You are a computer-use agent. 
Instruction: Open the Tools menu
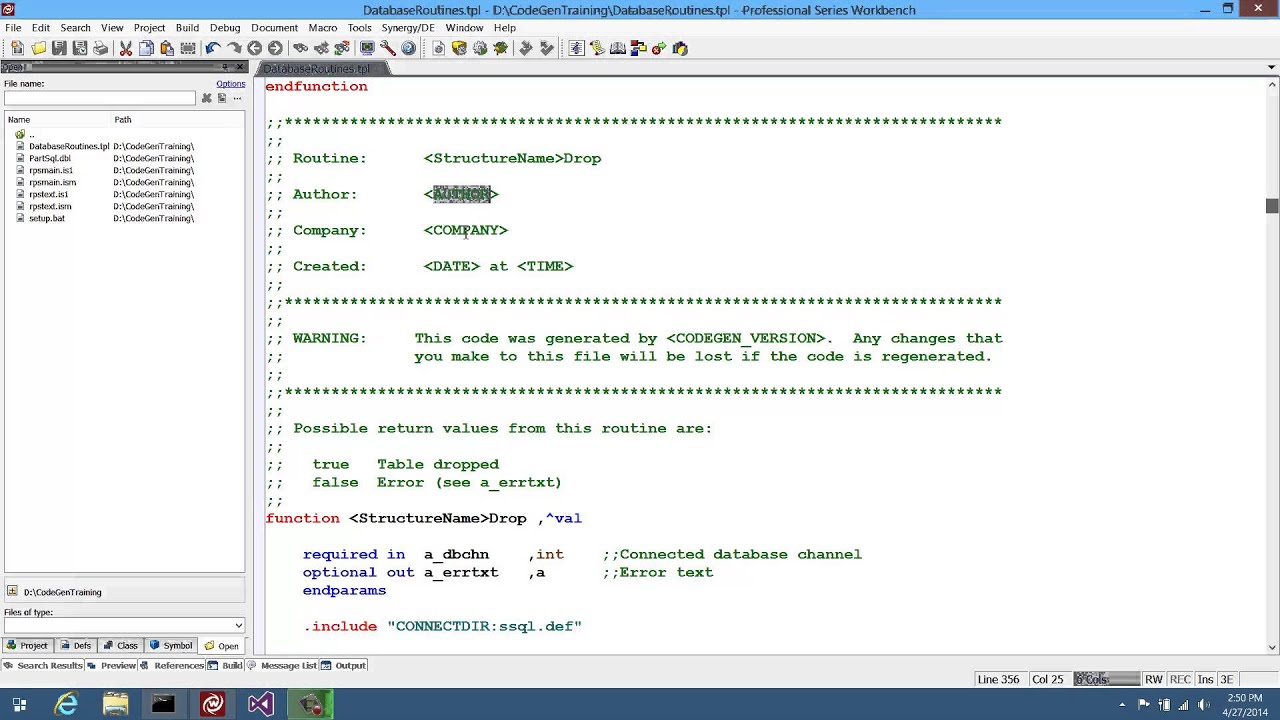click(359, 28)
